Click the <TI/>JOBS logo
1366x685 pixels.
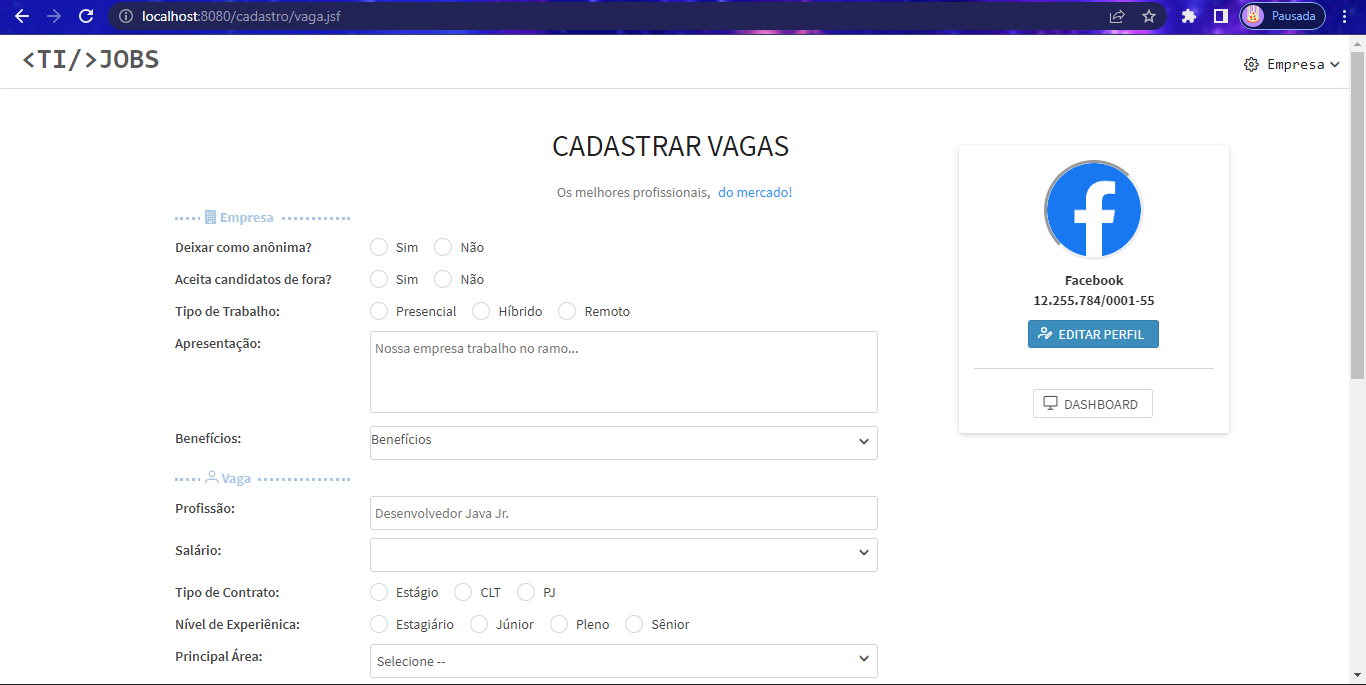(x=90, y=59)
